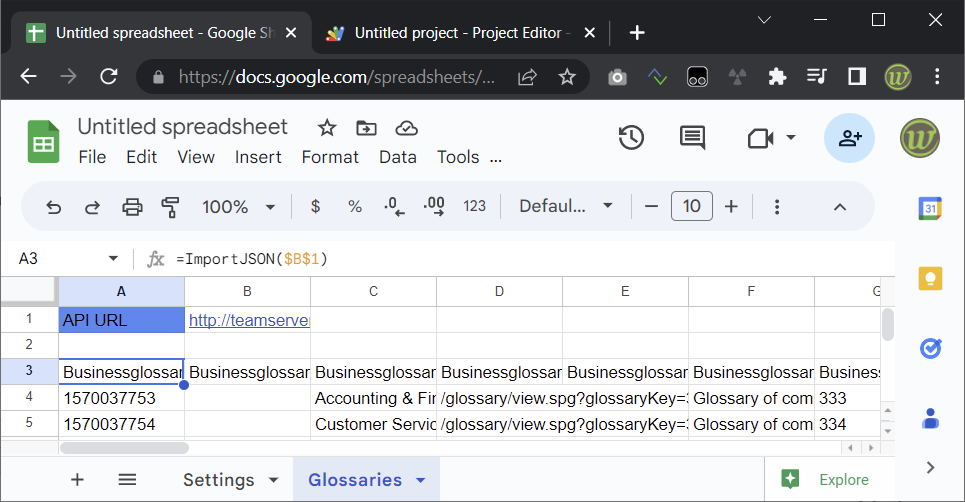Switch to the Settings sheet tab
The width and height of the screenshot is (965, 502).
point(218,480)
